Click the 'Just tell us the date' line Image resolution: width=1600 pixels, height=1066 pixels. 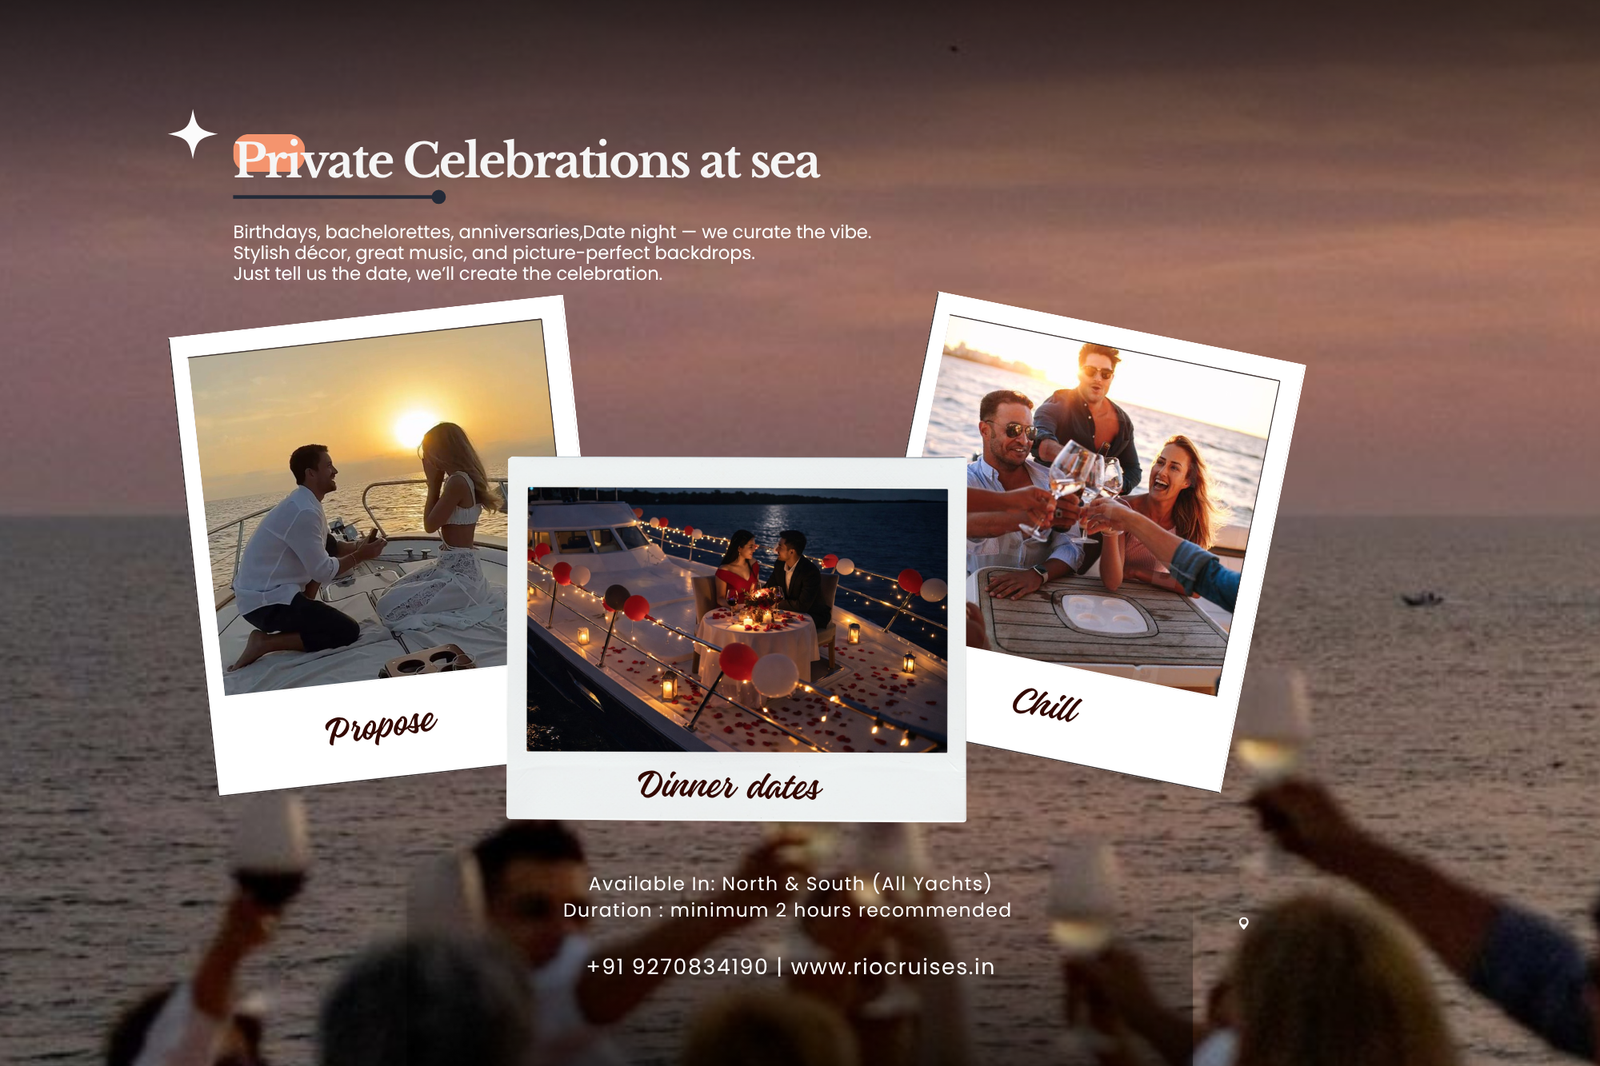(448, 274)
